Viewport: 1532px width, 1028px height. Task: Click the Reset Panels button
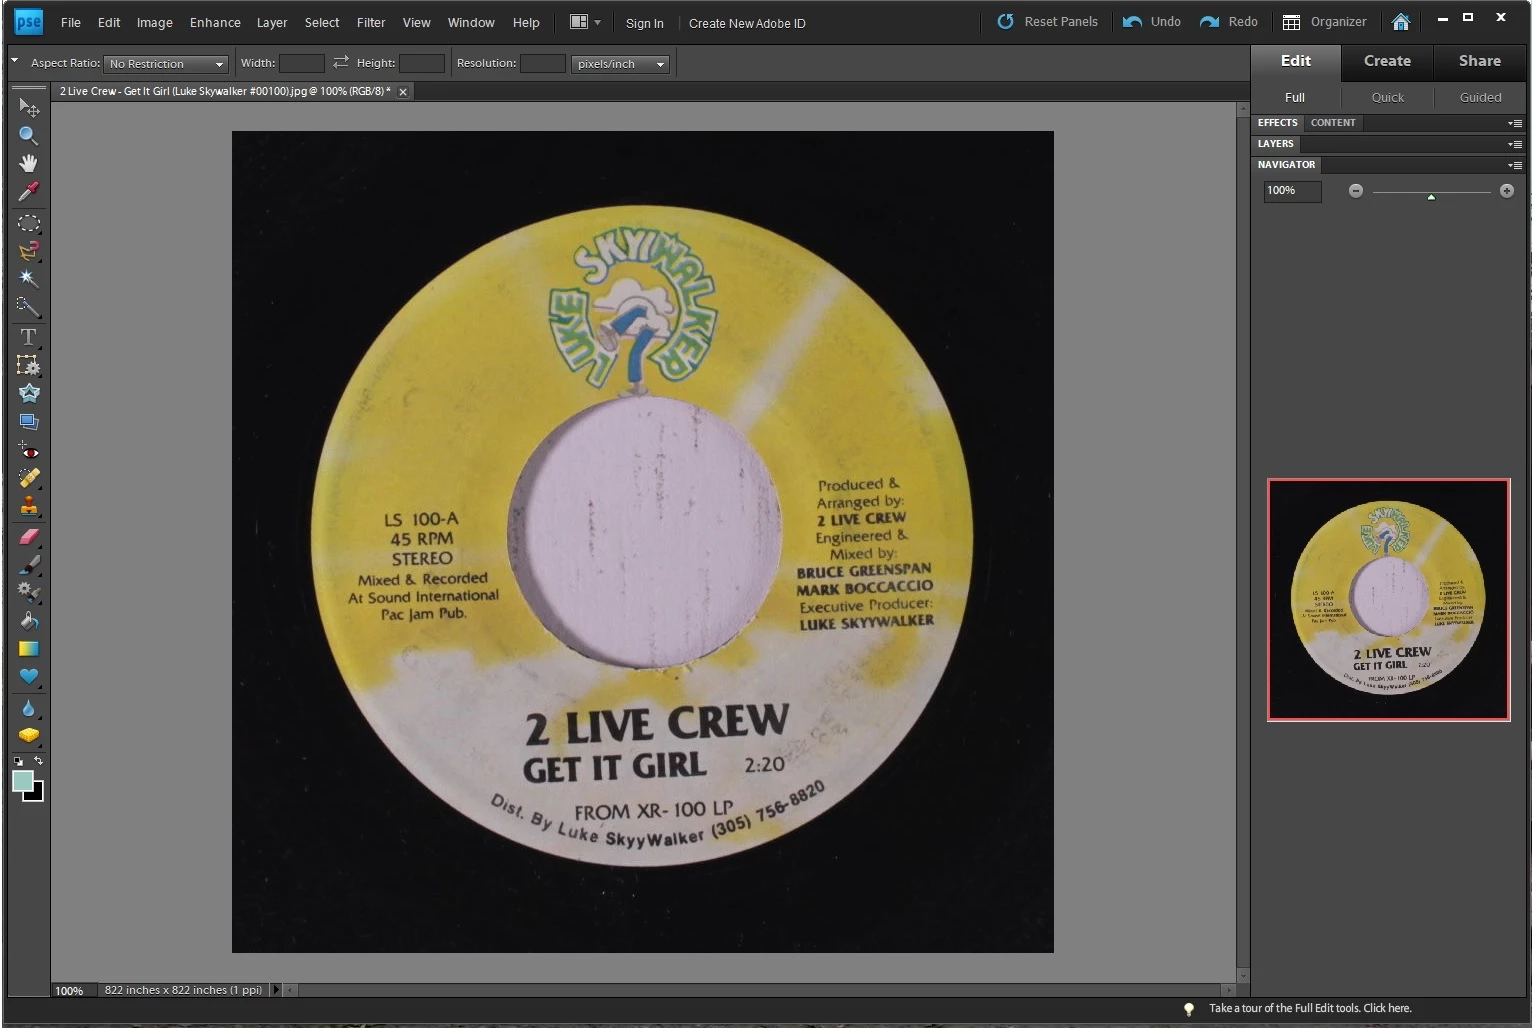1047,22
